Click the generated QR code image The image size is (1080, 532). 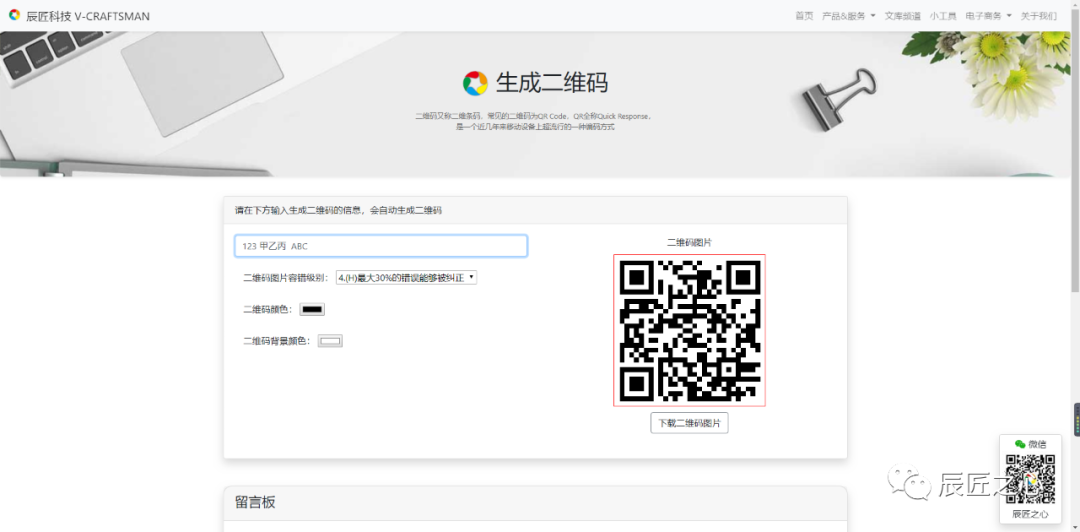[x=689, y=330]
